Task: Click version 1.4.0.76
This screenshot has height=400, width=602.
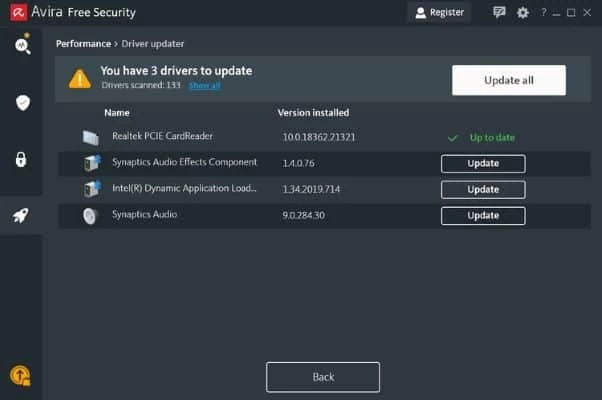Action: click(299, 164)
